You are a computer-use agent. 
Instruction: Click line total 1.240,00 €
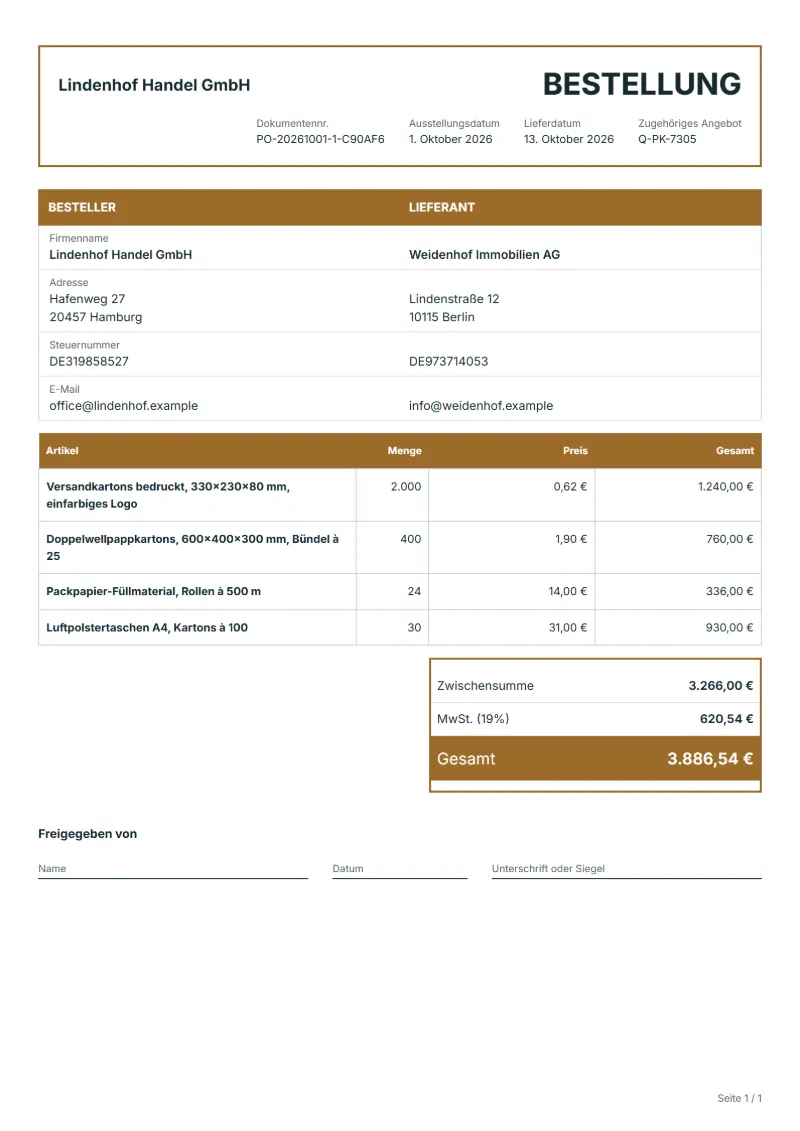(x=725, y=486)
